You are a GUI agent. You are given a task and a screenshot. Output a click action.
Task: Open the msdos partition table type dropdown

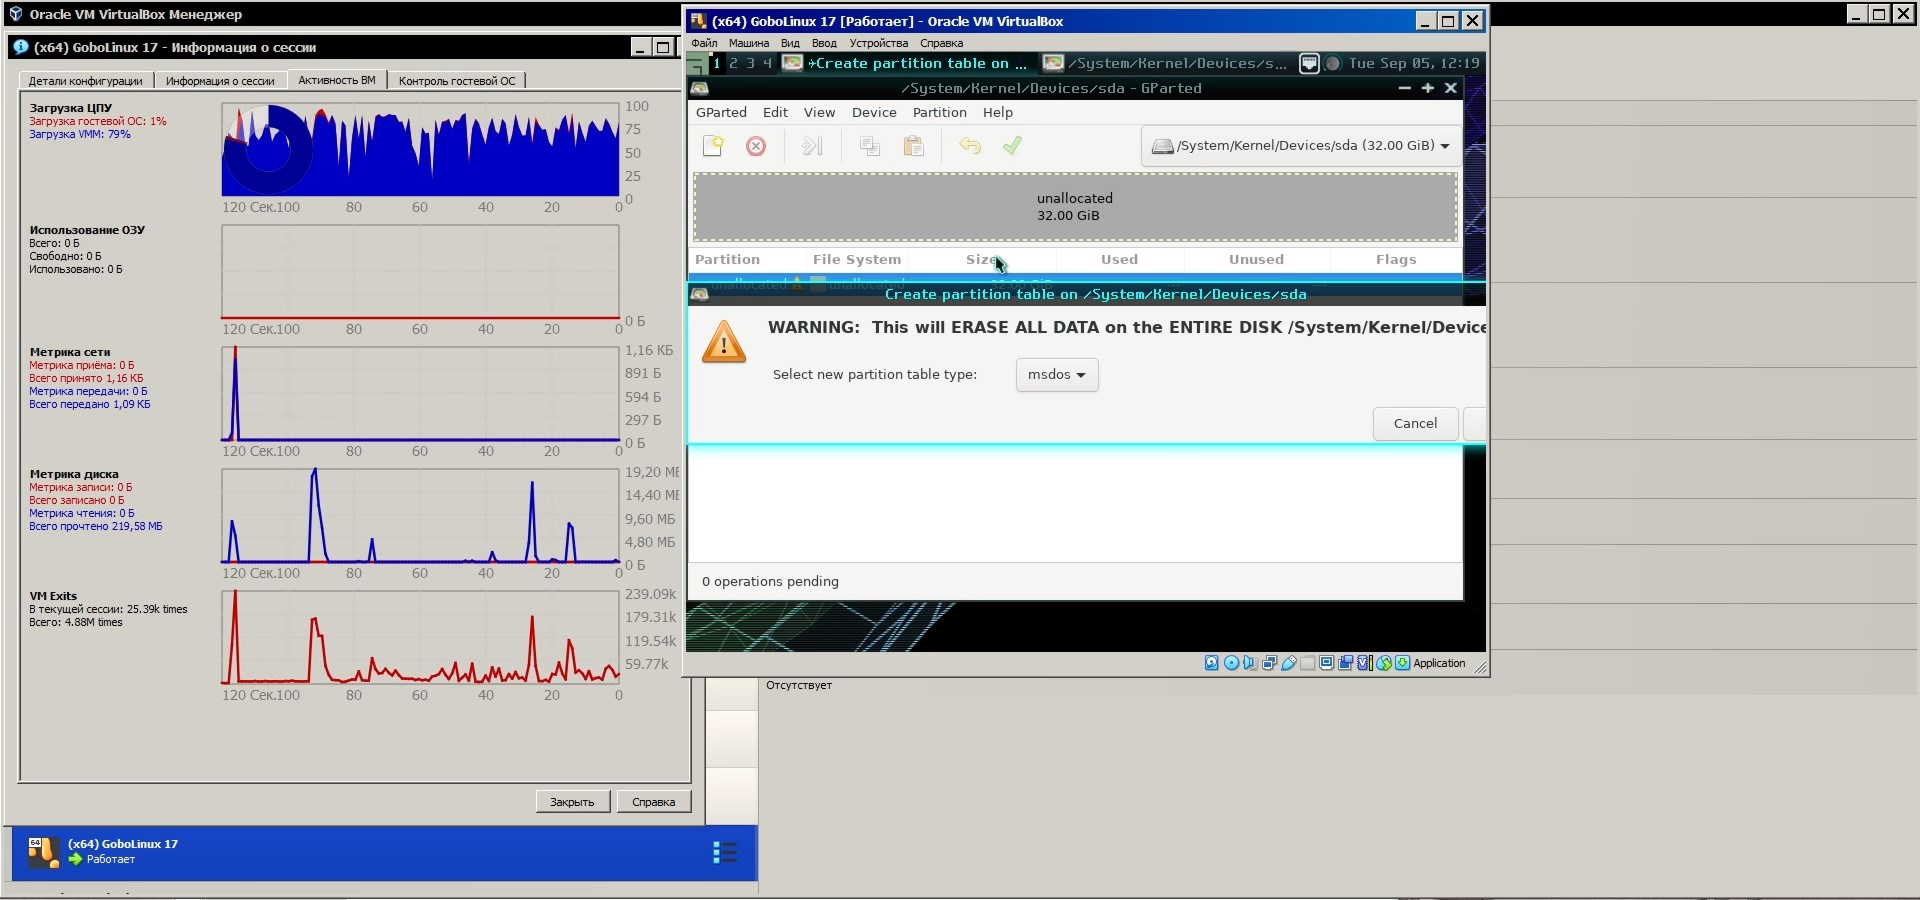(1057, 375)
